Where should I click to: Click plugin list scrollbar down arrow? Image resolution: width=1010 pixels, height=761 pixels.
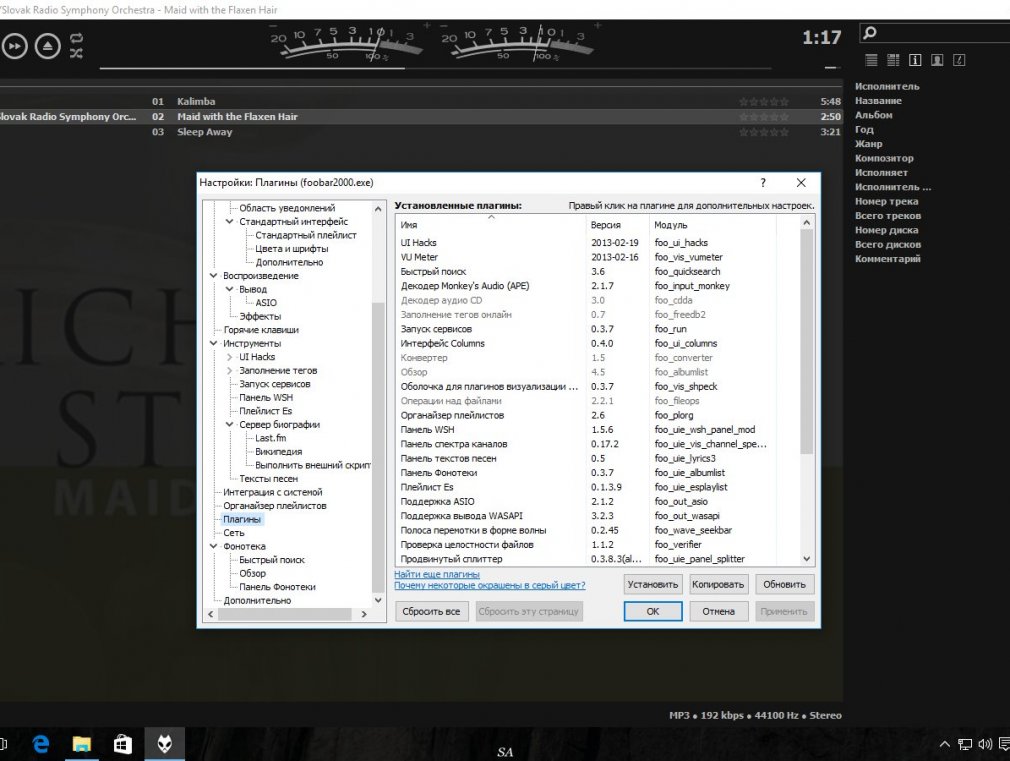pyautogui.click(x=806, y=559)
